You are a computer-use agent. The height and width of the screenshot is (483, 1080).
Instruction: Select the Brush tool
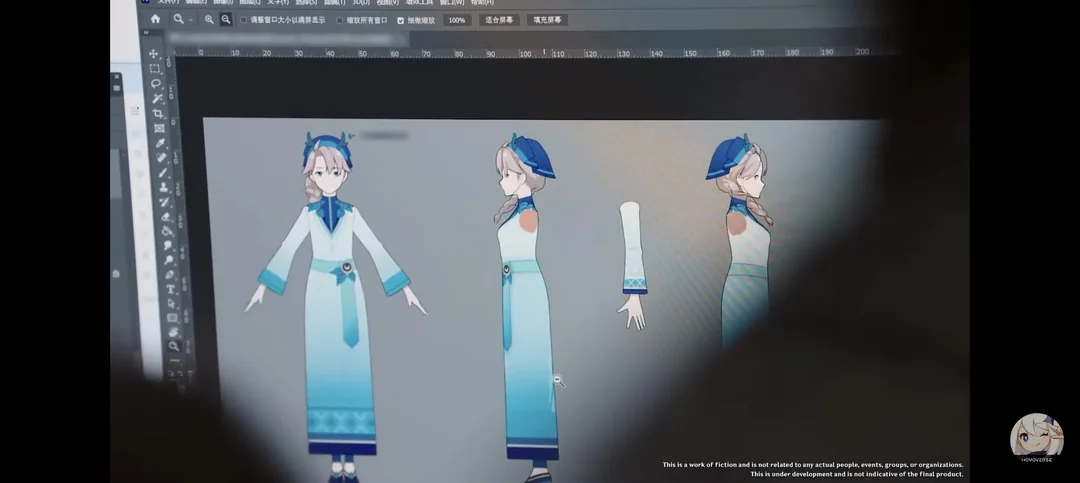point(163,172)
